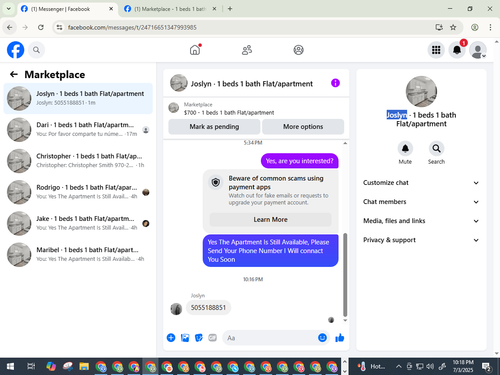The height and width of the screenshot is (375, 500).
Task: Open the system tray overflow chevron
Action: 398,367
